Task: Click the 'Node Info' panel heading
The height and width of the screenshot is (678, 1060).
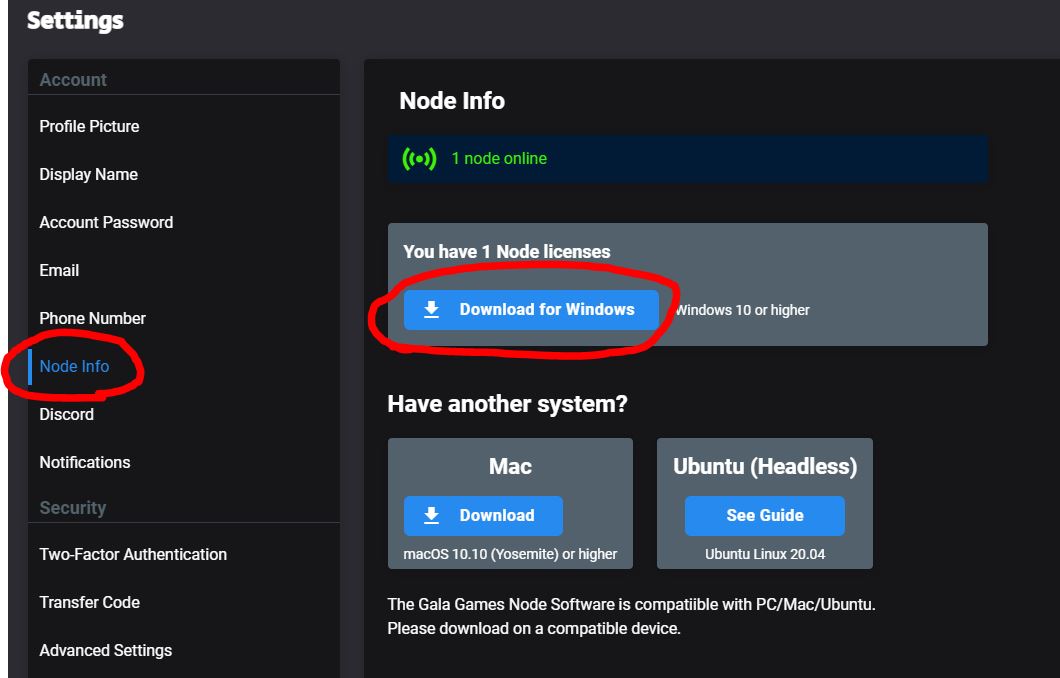Action: (x=452, y=101)
